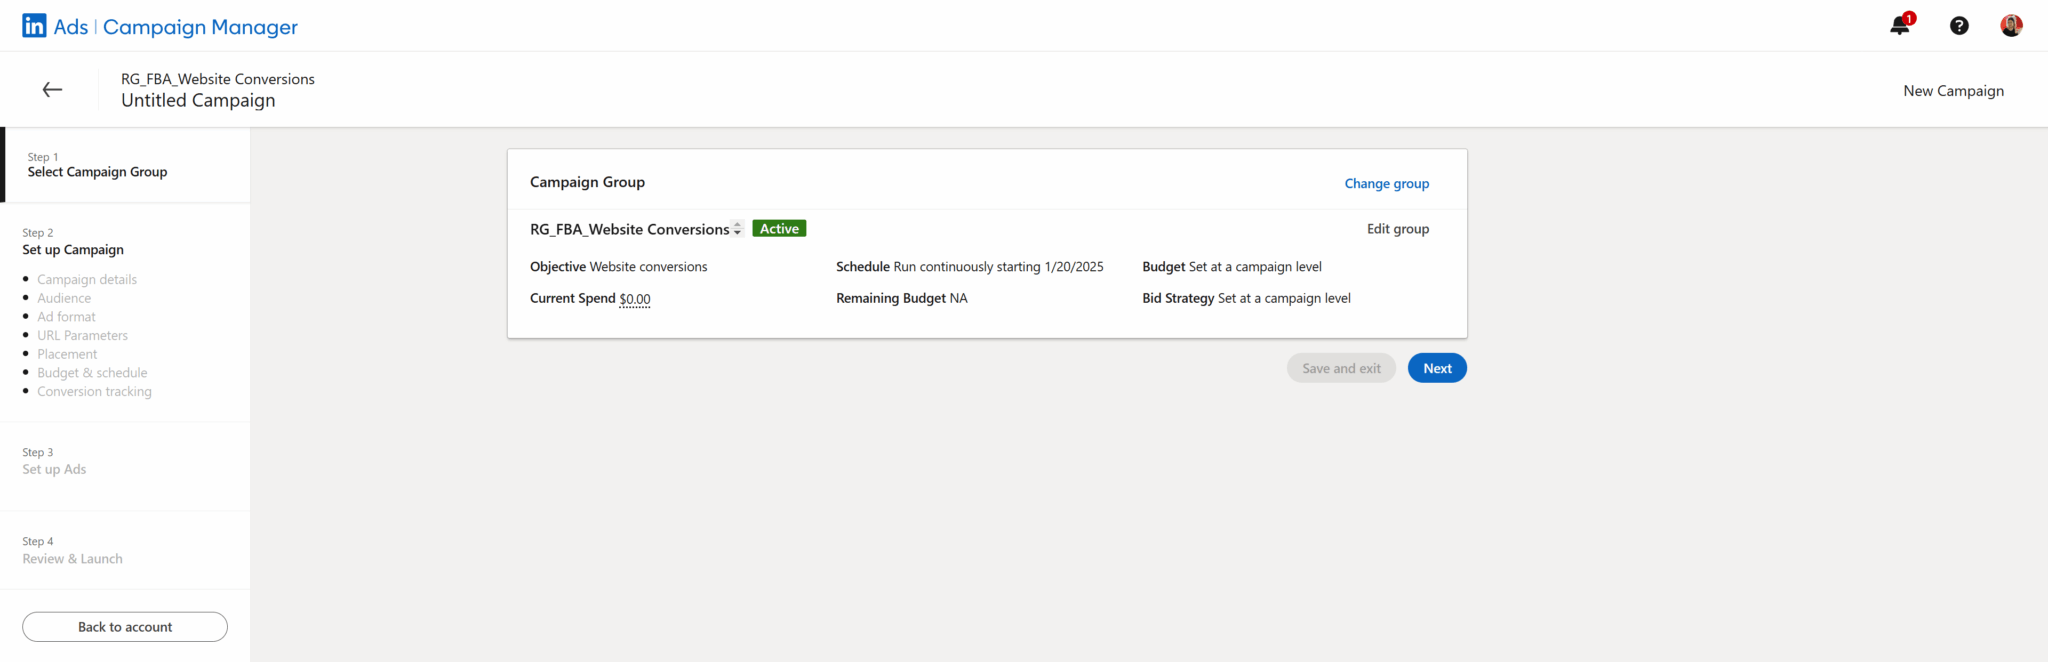This screenshot has height=662, width=2048.
Task: Click the Bid Strategy 'Set at a campaign level' text
Action: coord(1284,298)
